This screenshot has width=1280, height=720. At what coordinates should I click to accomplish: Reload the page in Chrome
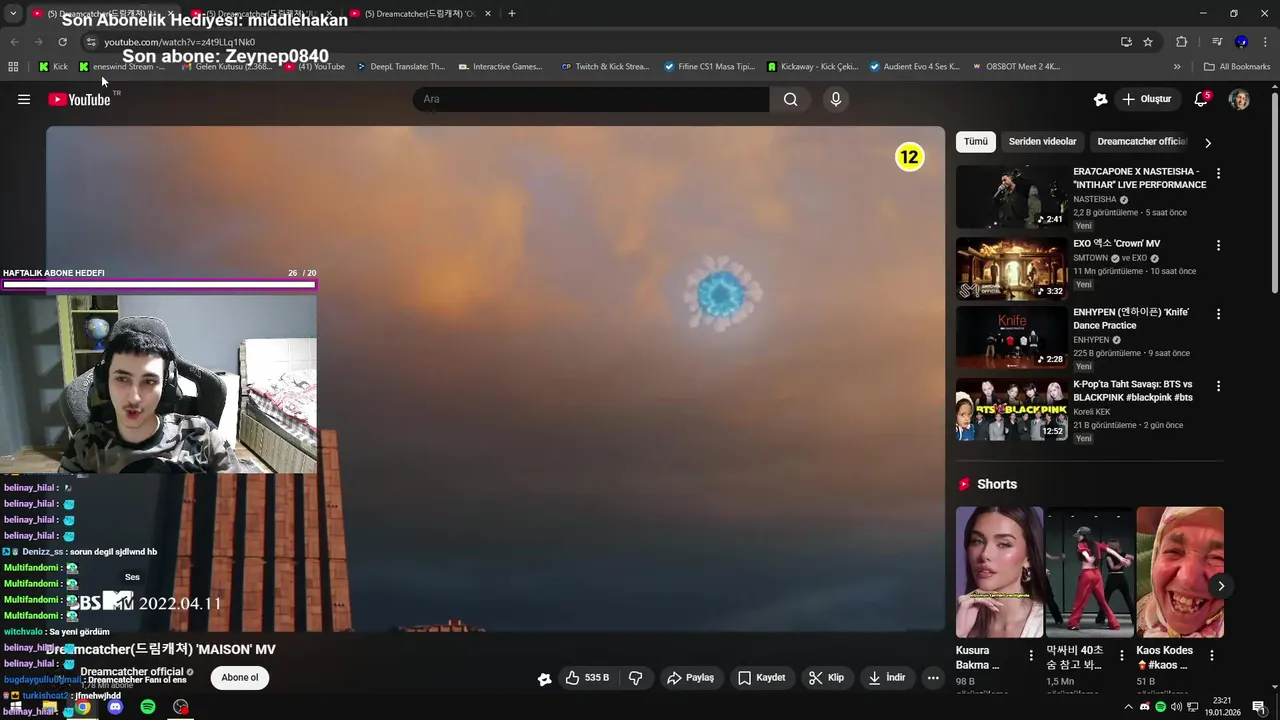[x=62, y=42]
